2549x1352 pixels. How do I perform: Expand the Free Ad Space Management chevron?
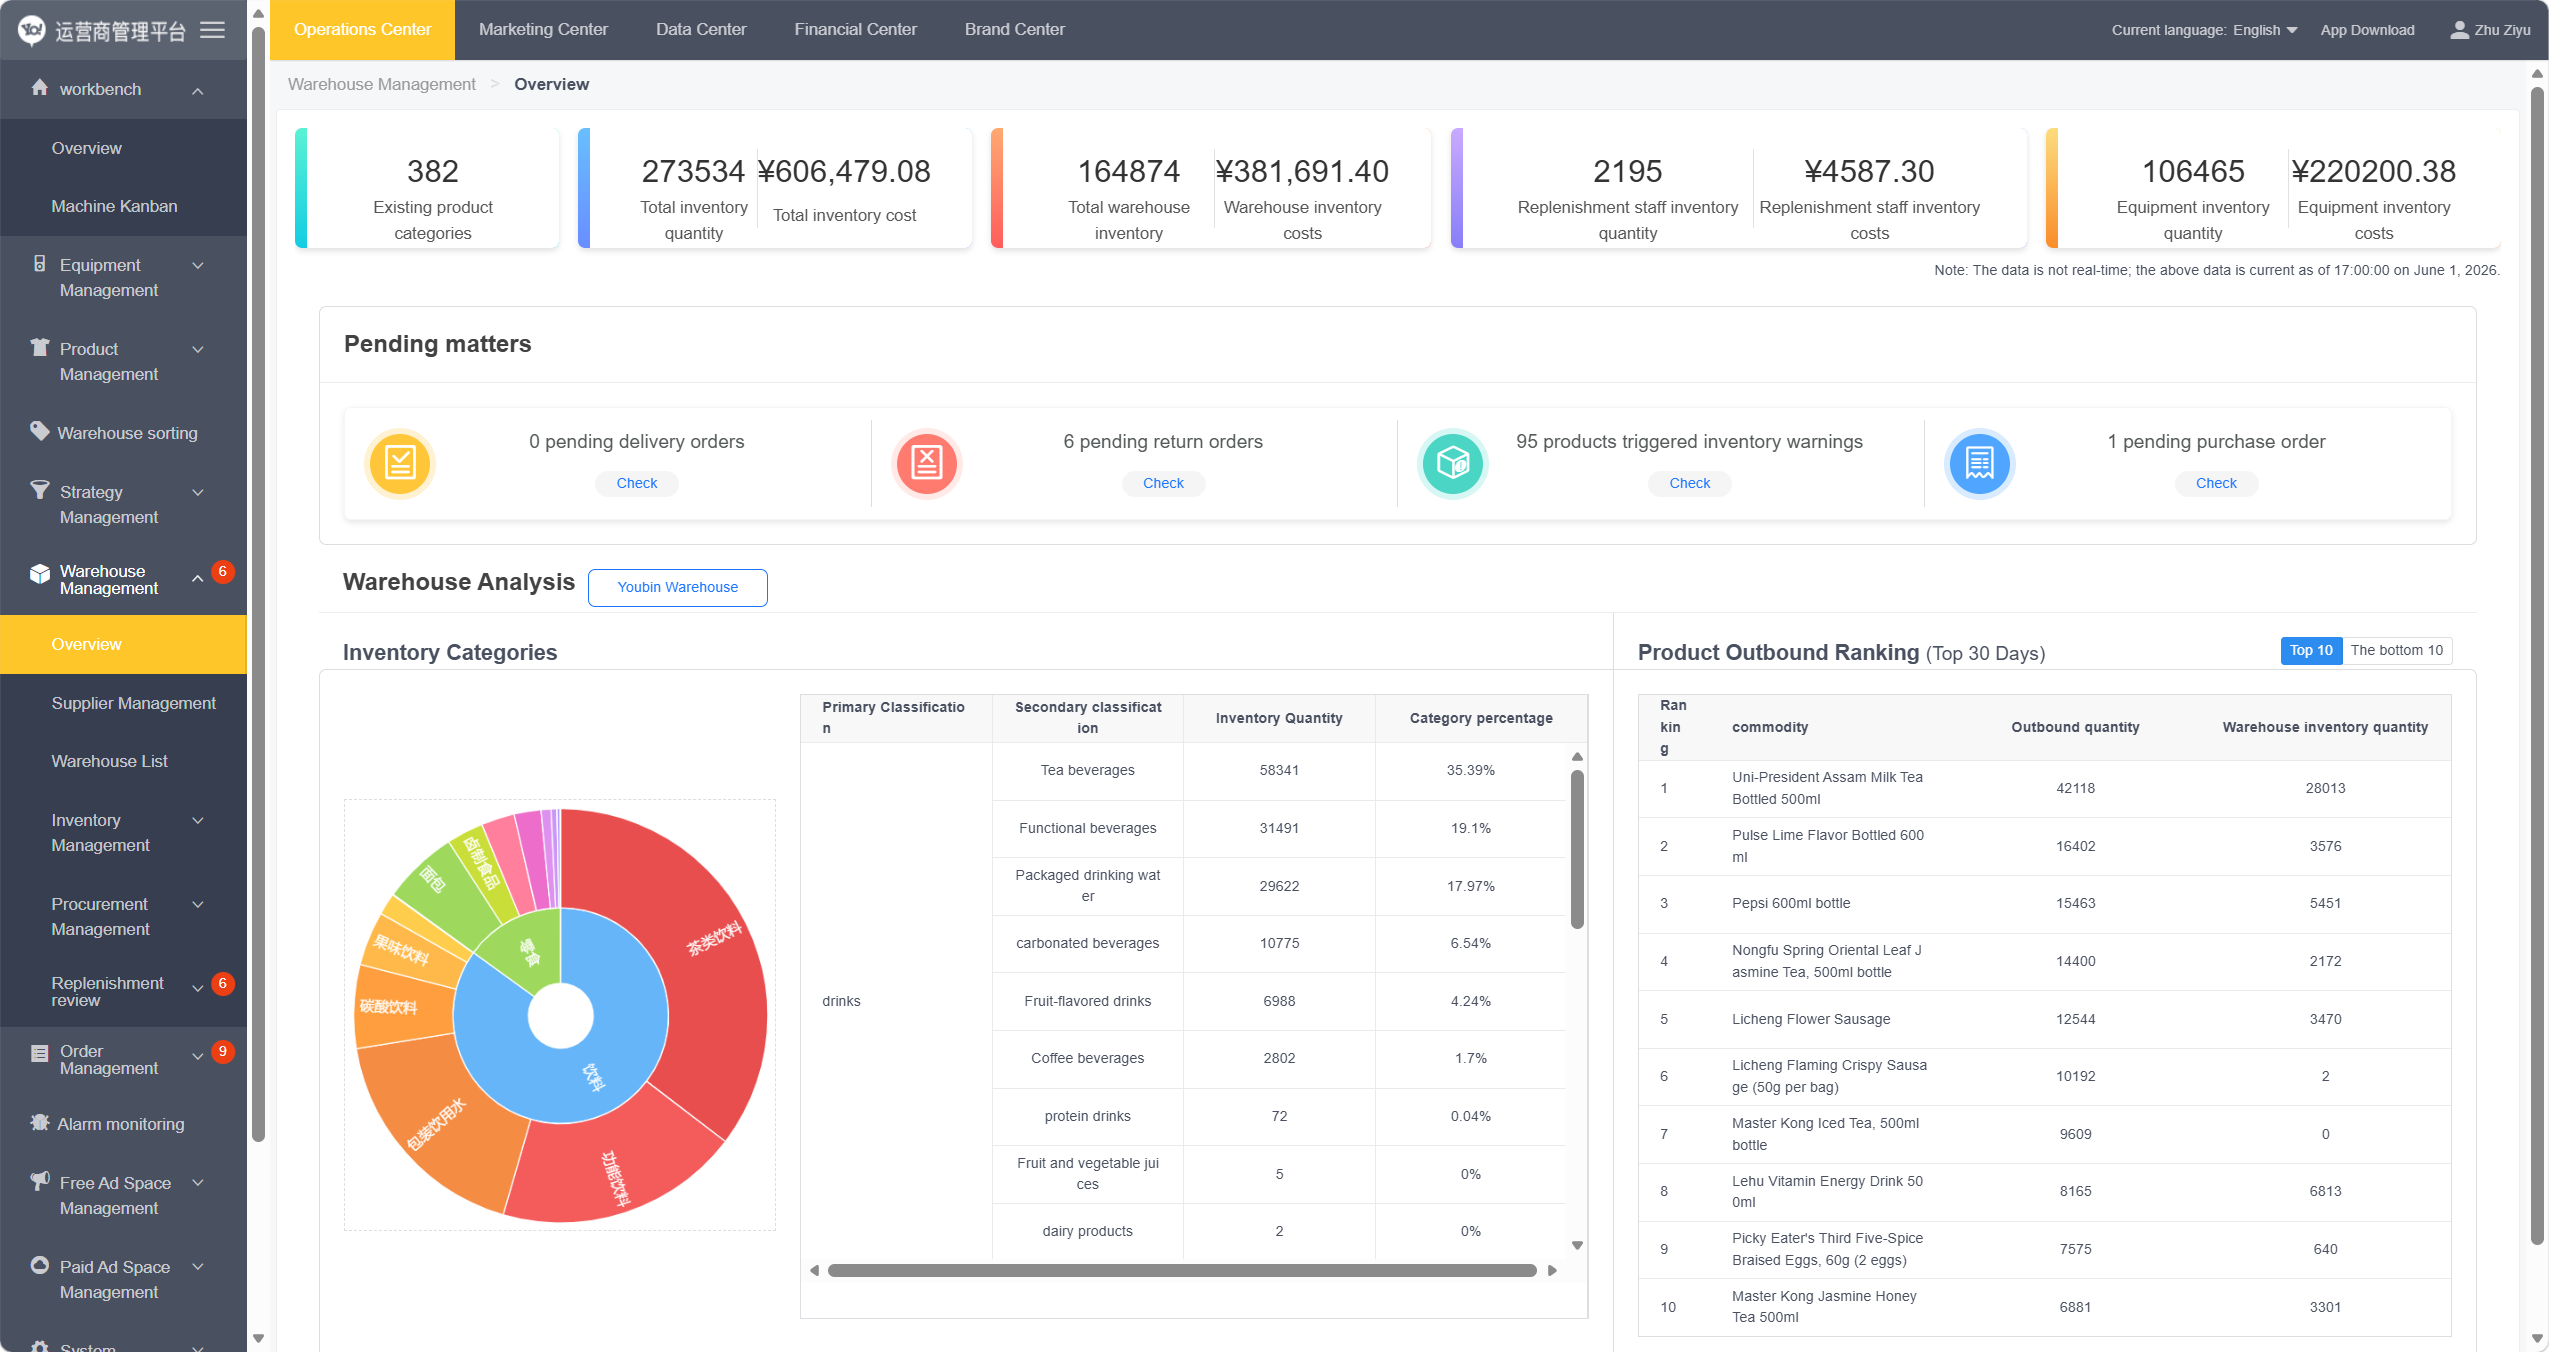[x=198, y=1182]
